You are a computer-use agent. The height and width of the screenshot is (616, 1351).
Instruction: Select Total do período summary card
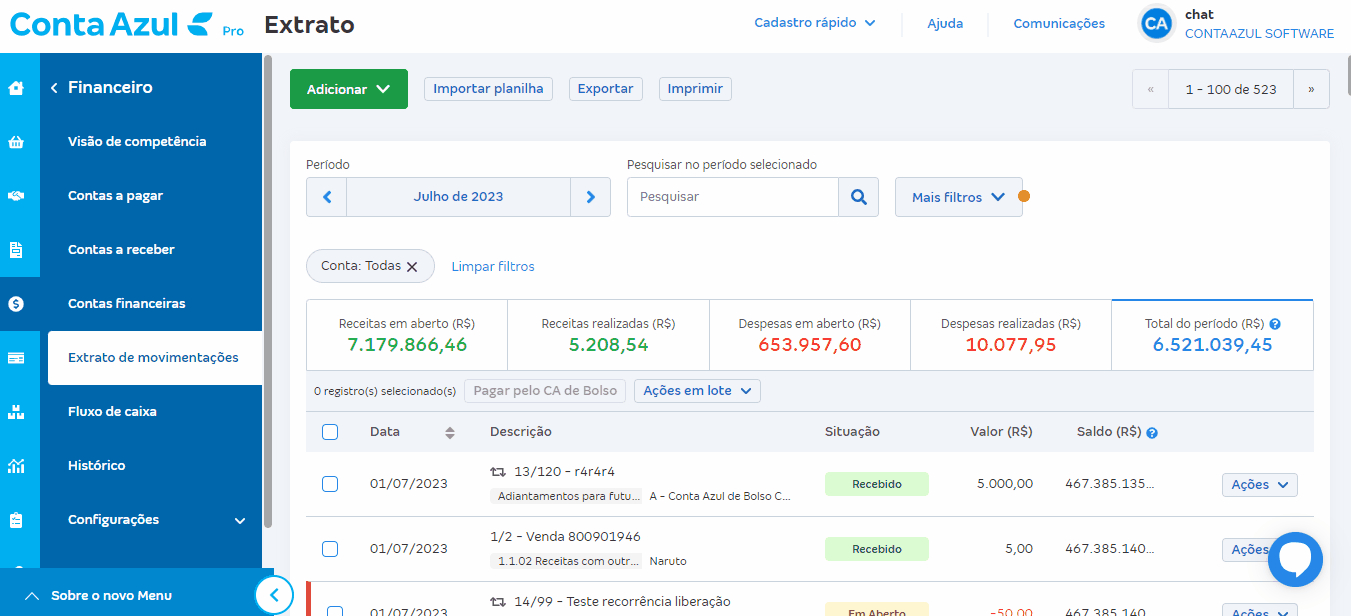1213,335
